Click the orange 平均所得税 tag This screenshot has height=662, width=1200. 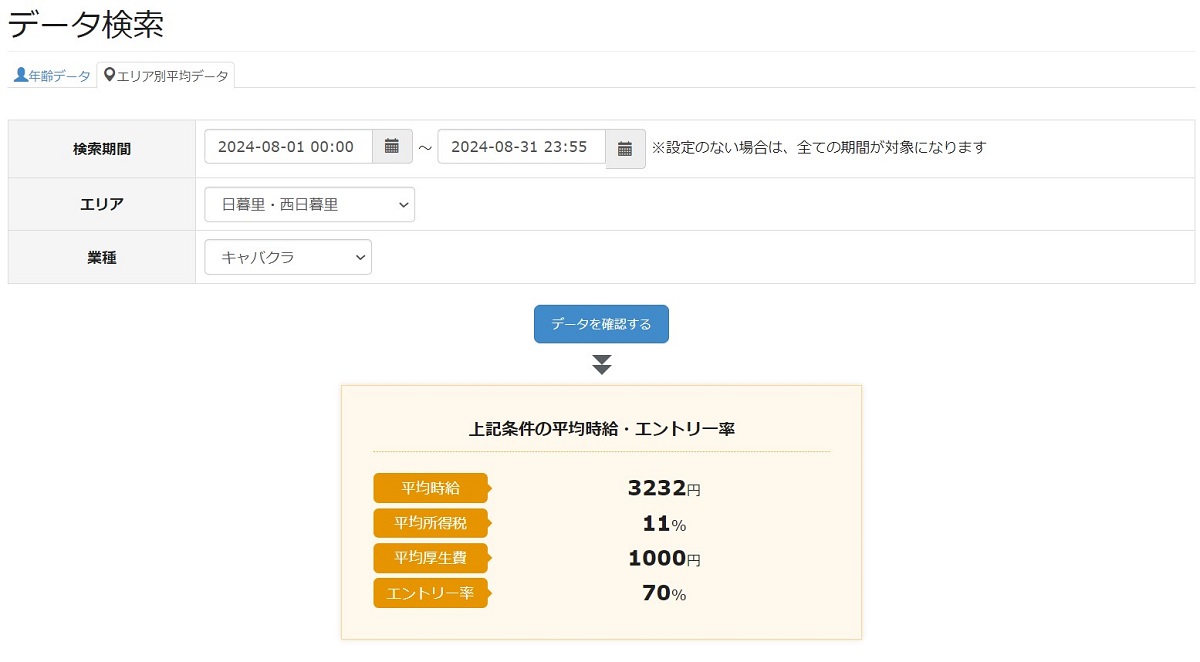[430, 523]
